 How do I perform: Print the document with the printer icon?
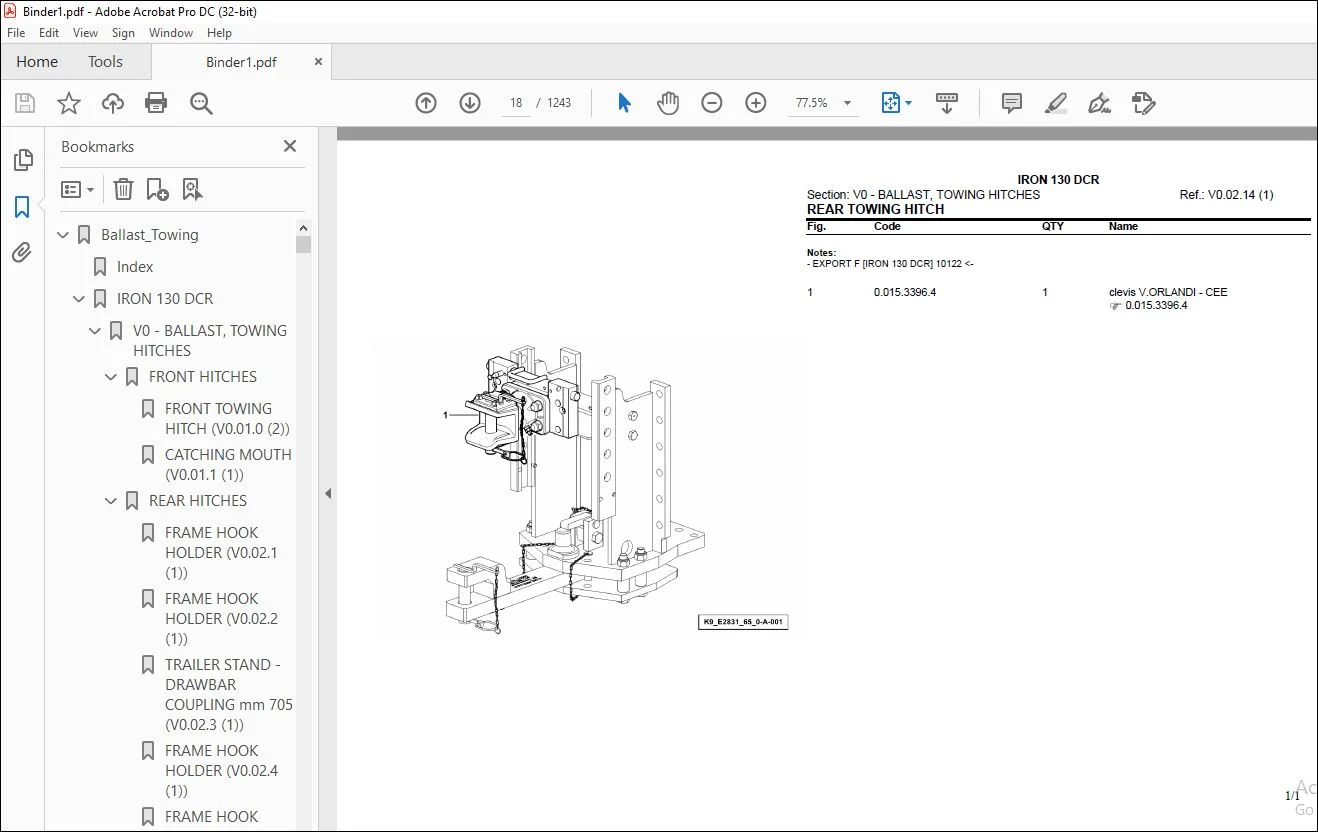(156, 103)
